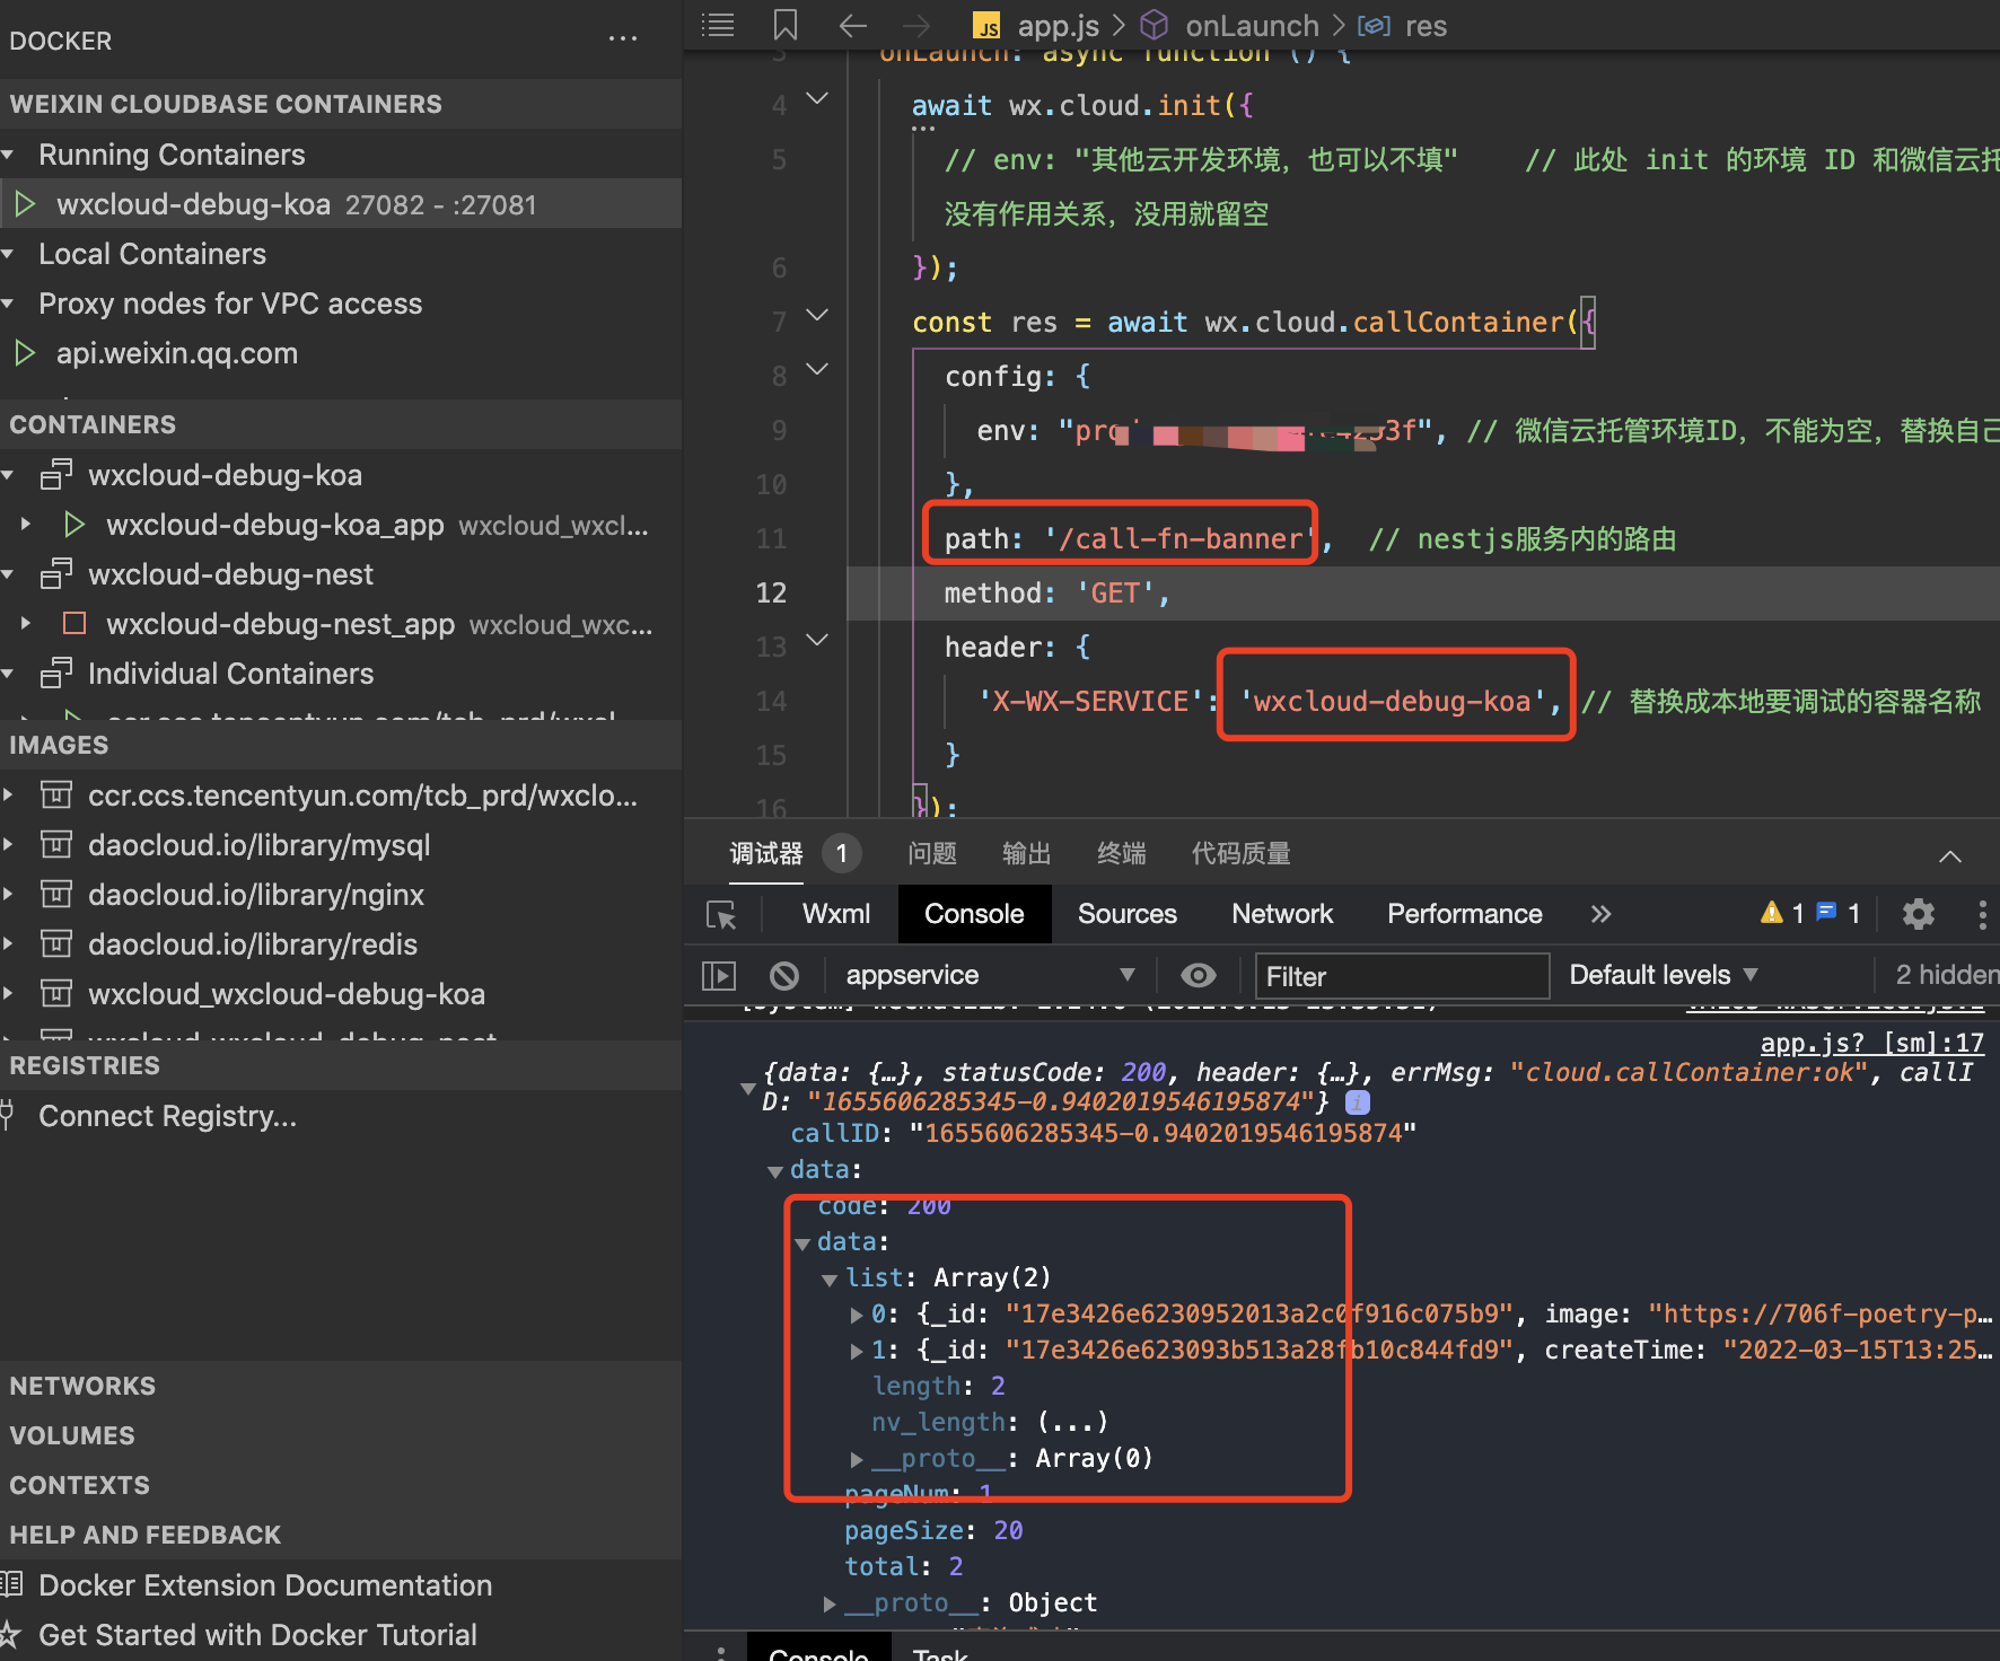Image resolution: width=2000 pixels, height=1661 pixels.
Task: Open the app.js source link in console
Action: tap(1871, 1044)
